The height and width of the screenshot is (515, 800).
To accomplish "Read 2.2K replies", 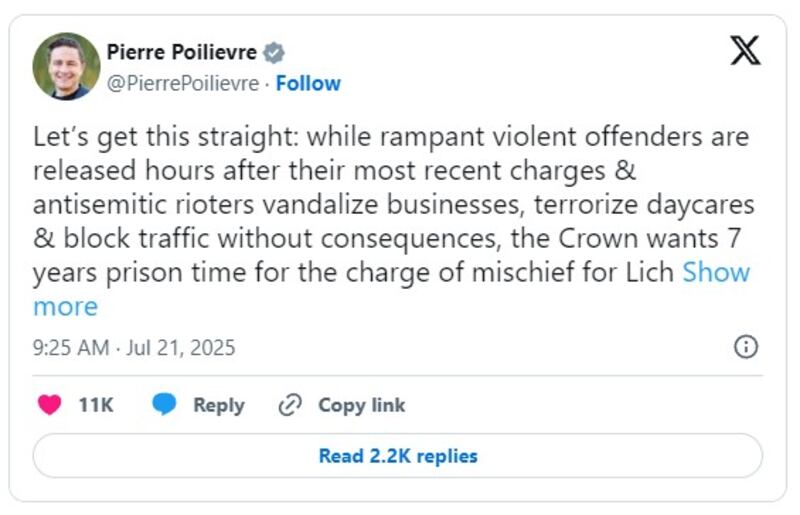I will point(398,456).
